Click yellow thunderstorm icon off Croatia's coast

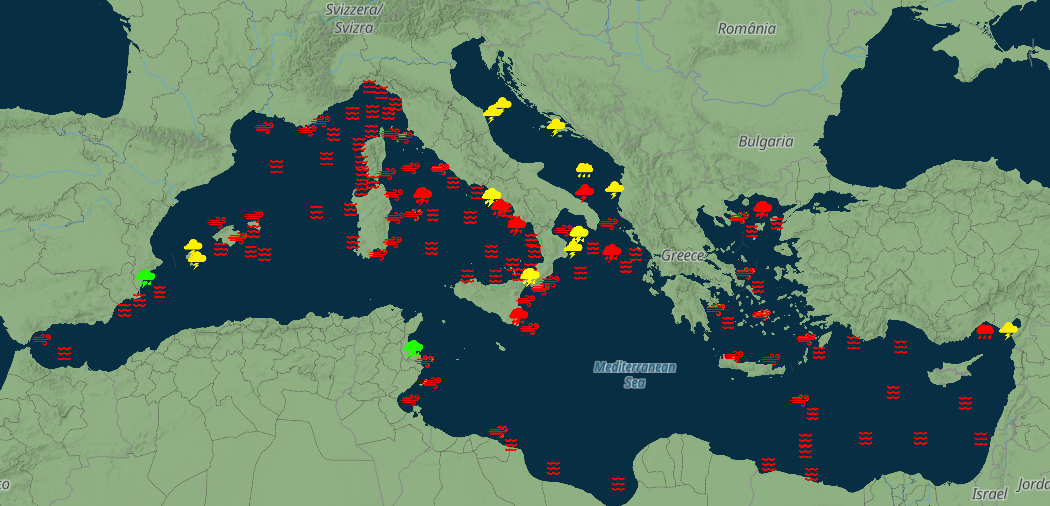coord(556,127)
